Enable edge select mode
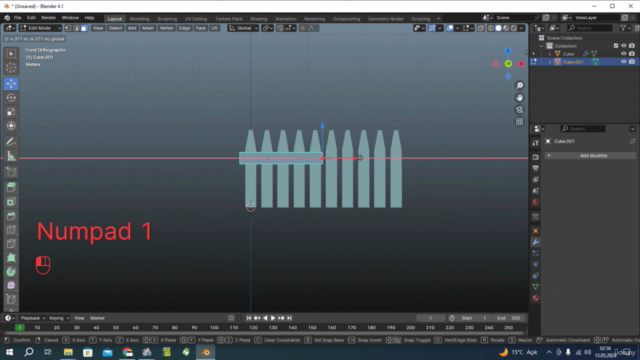The width and height of the screenshot is (640, 360). 76,28
